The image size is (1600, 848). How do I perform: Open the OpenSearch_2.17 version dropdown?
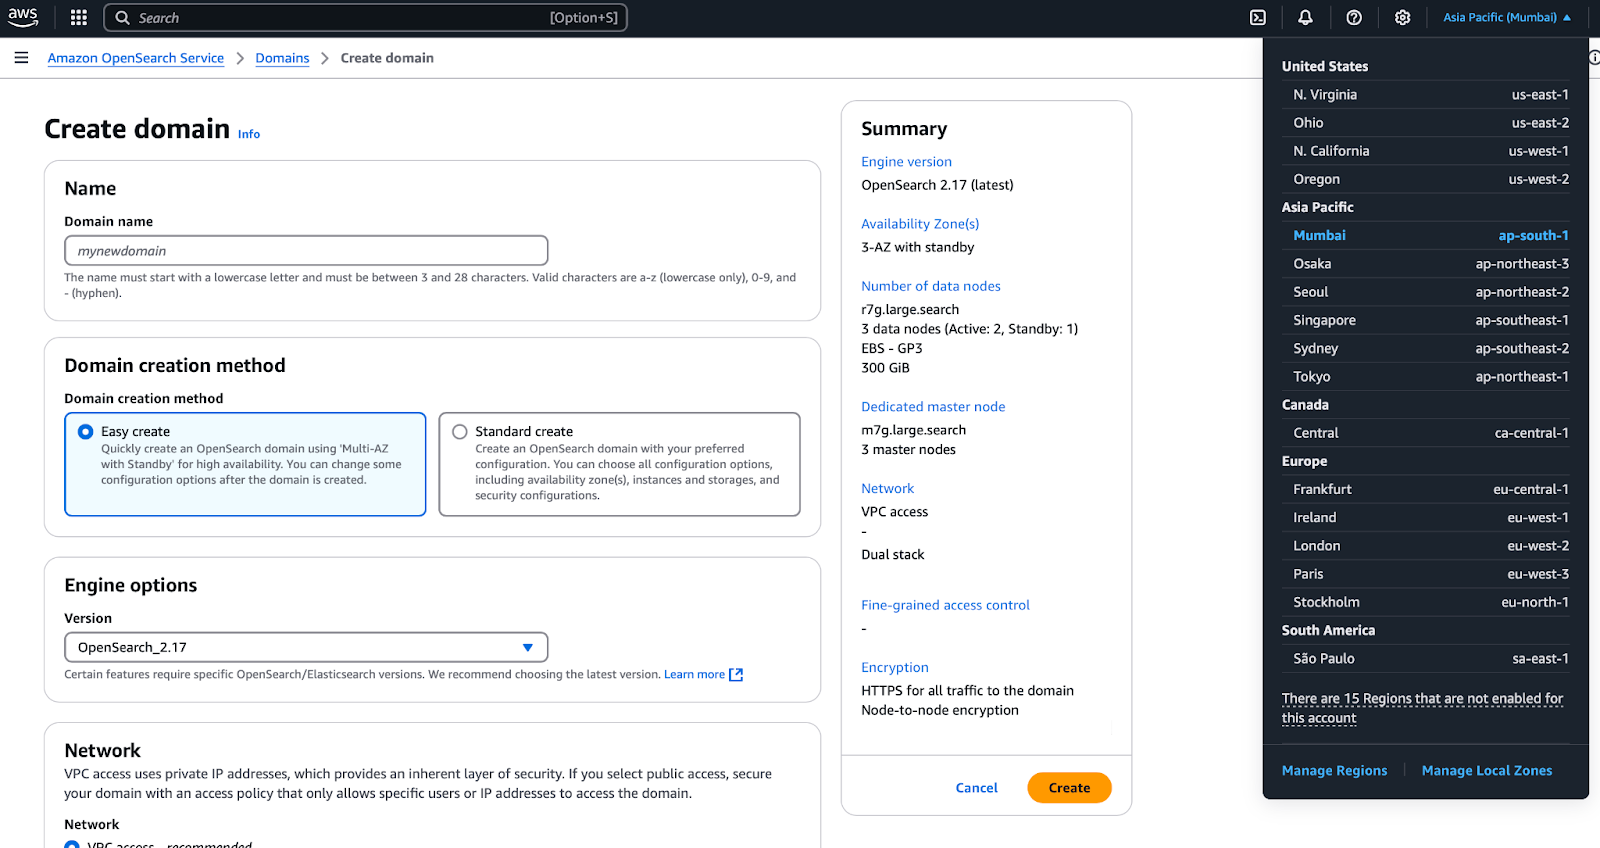(306, 647)
